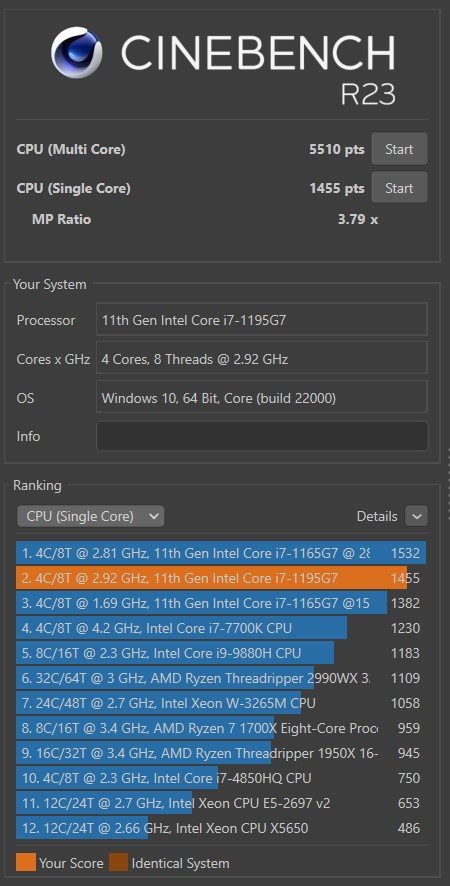Click the orange Your Score color swatch

26,863
